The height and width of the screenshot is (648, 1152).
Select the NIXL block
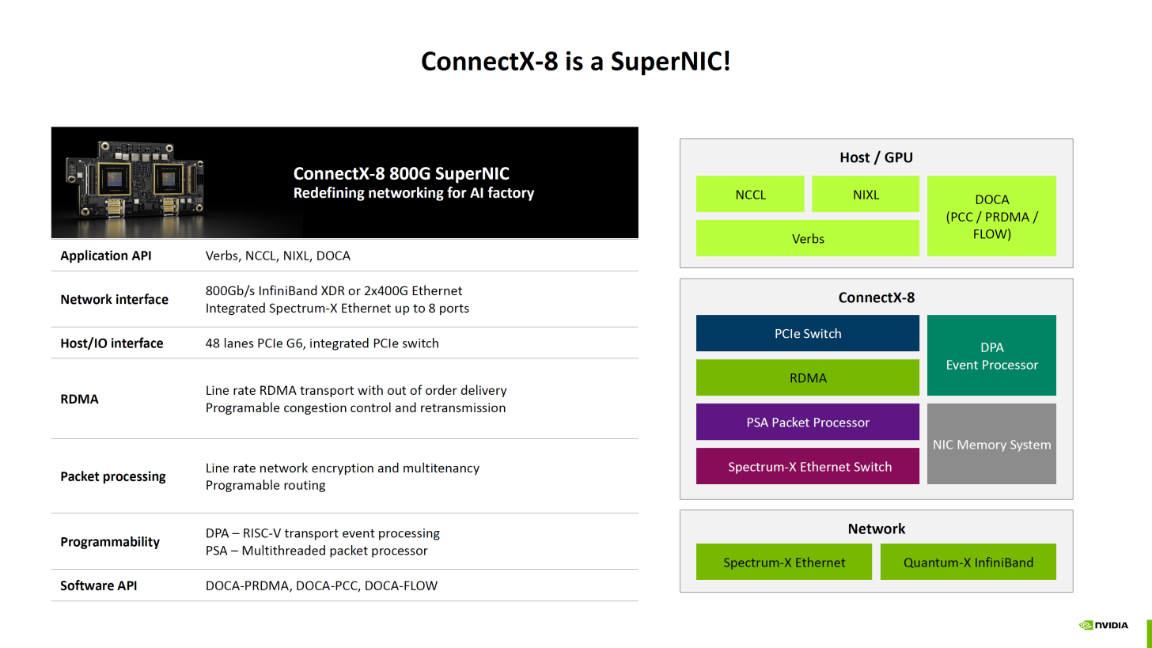pyautogui.click(x=865, y=195)
